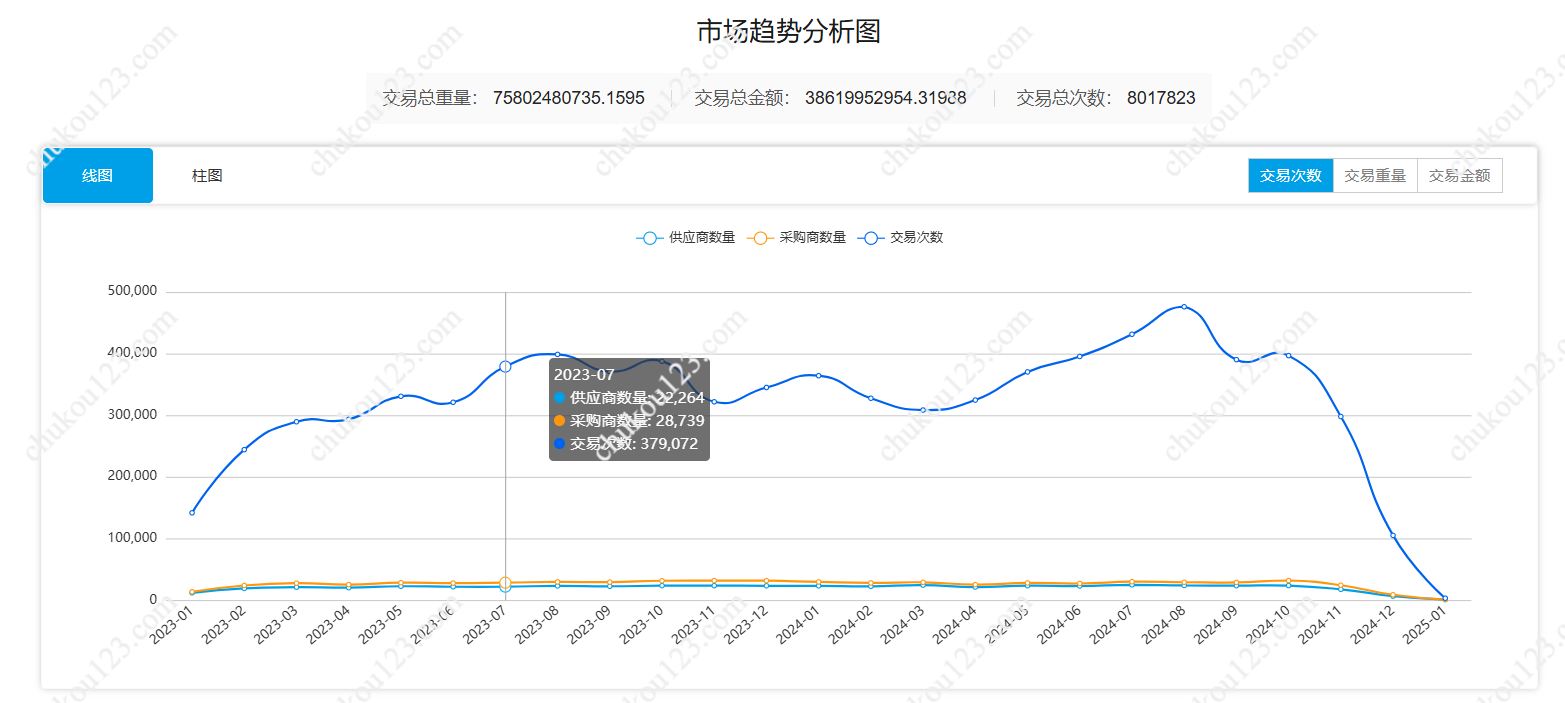Click the tooltip header 2023-07
This screenshot has width=1565, height=703.
[x=583, y=374]
